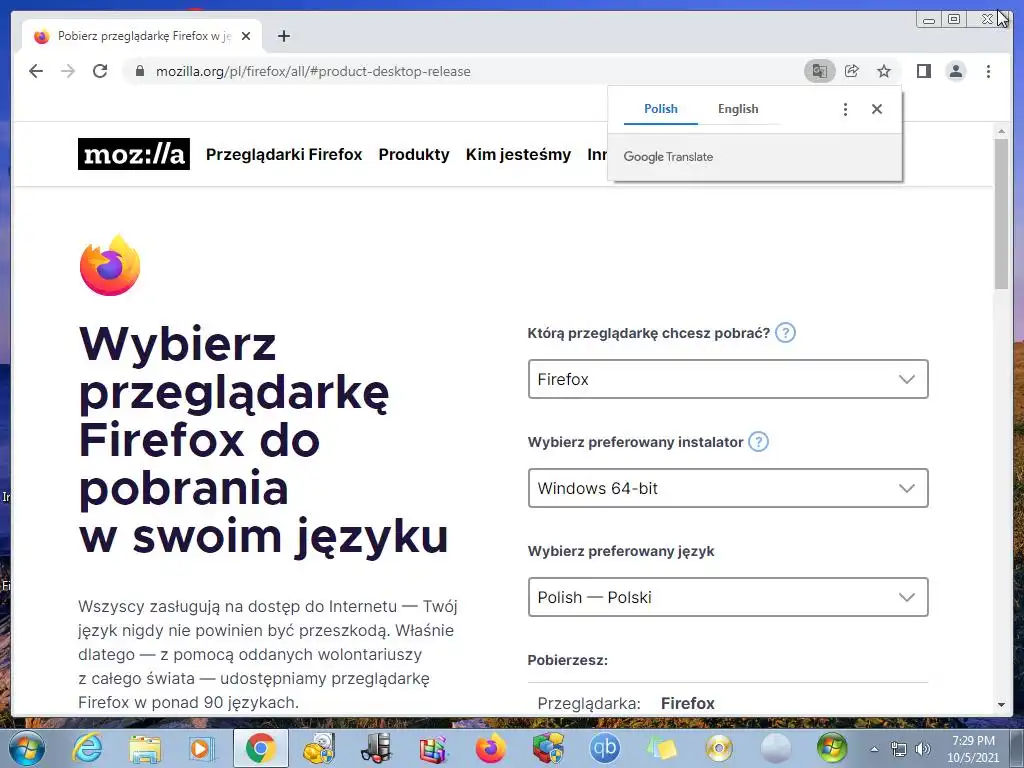
Task: Expand the Windows 64-bit installer dropdown
Action: pyautogui.click(x=728, y=488)
